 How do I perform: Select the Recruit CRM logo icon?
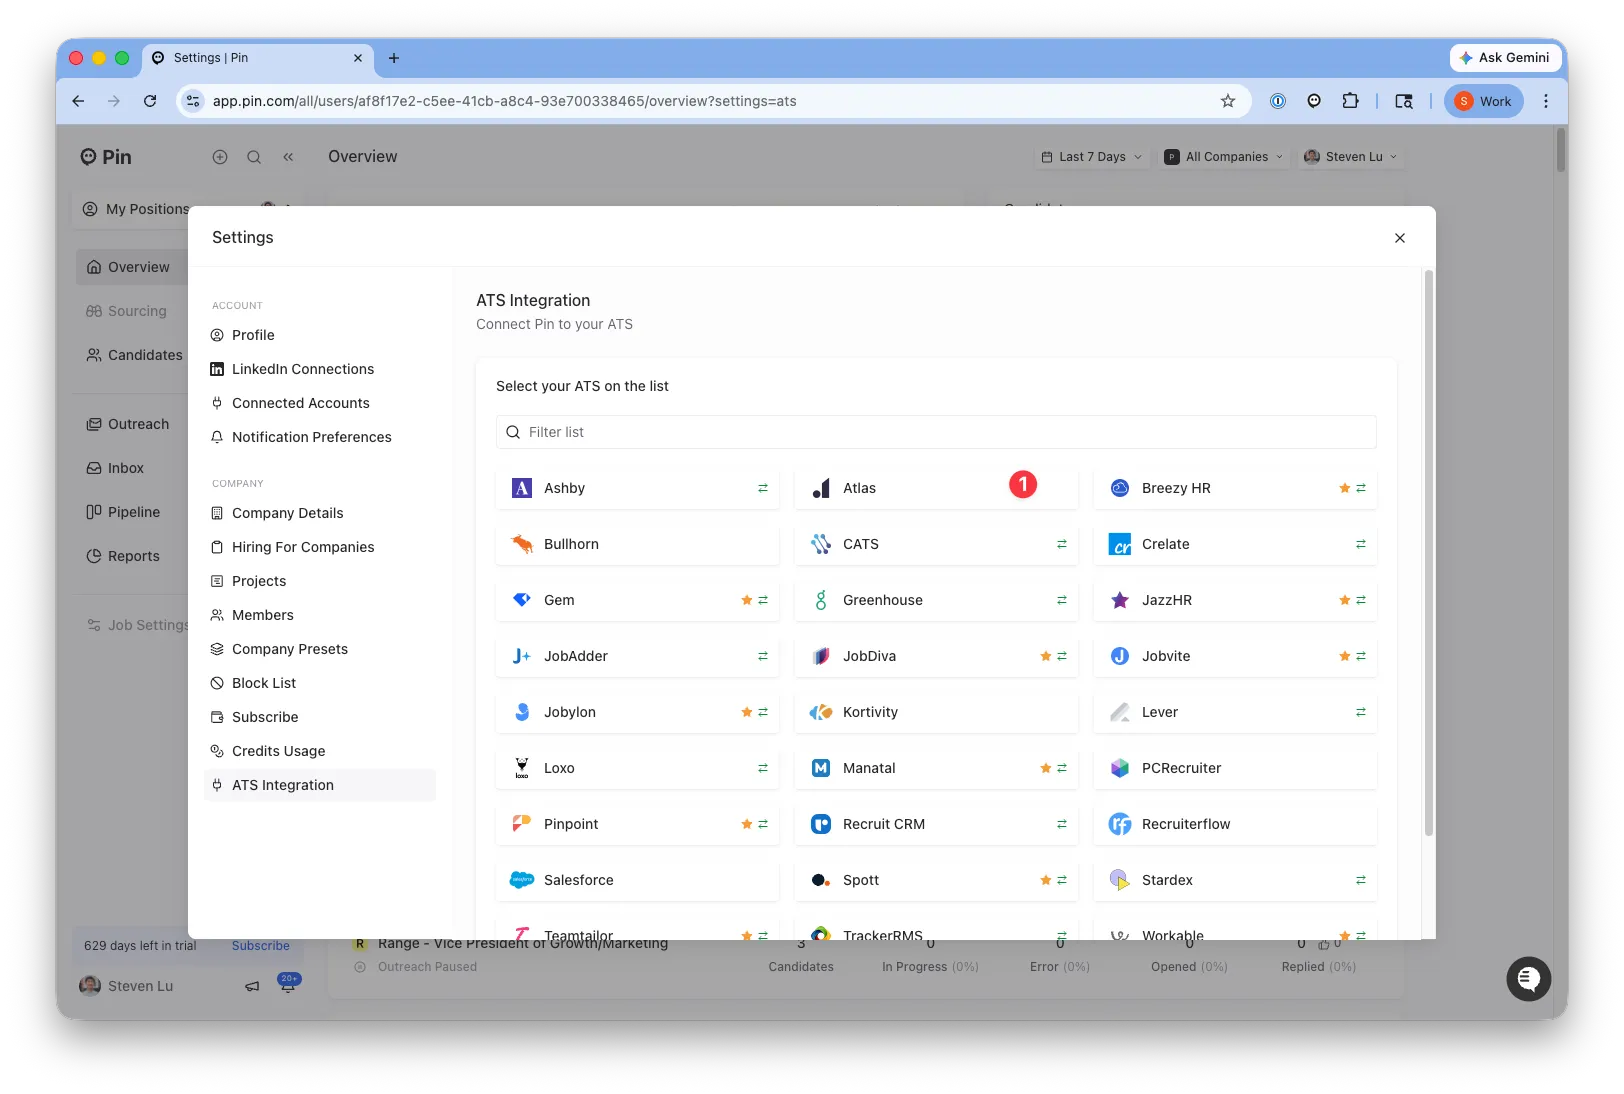(821, 824)
